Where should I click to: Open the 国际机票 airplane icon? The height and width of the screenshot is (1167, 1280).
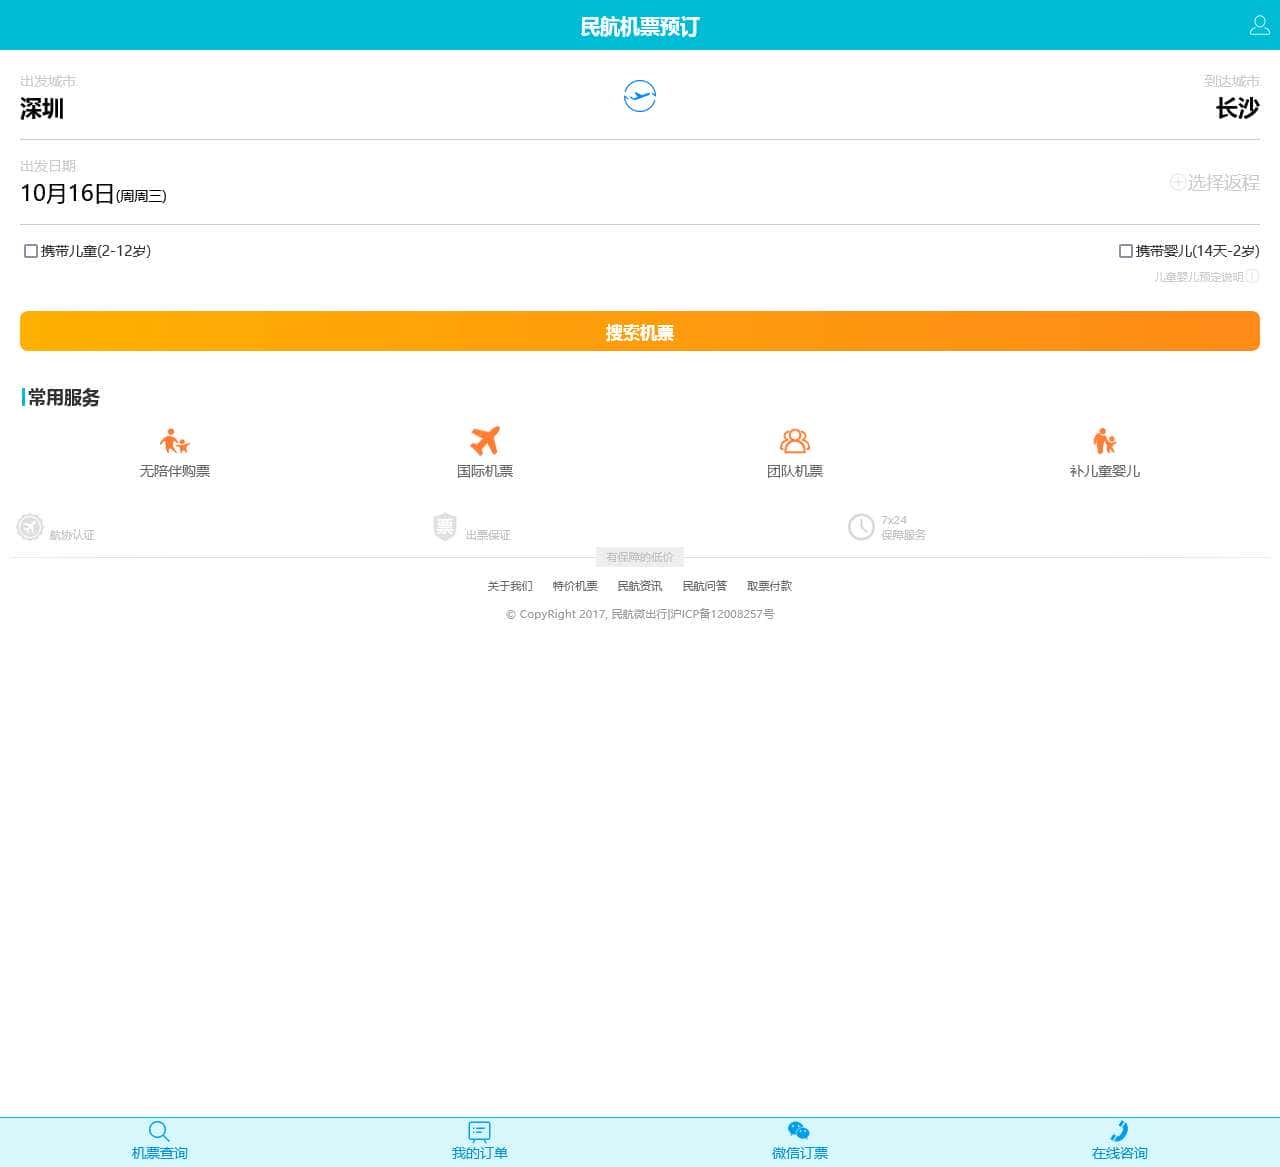[485, 441]
